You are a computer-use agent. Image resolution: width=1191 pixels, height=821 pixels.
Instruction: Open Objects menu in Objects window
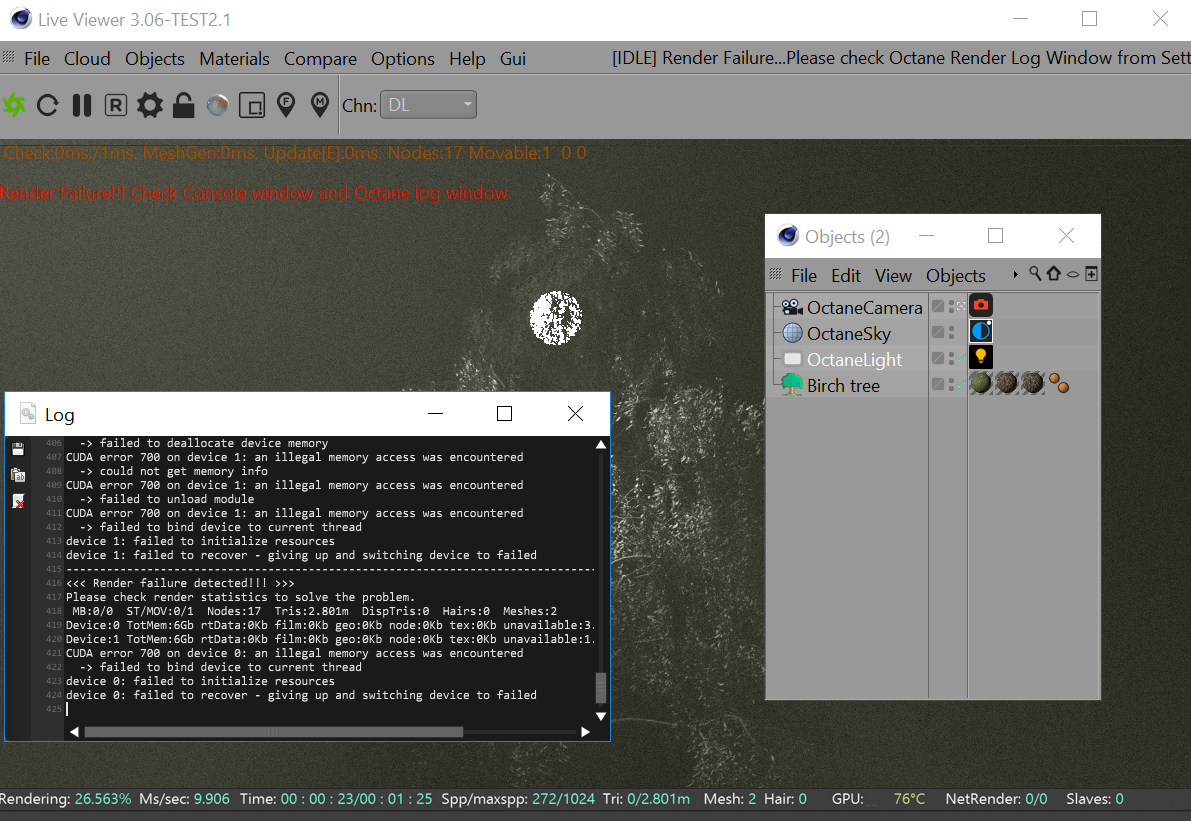[x=956, y=276]
